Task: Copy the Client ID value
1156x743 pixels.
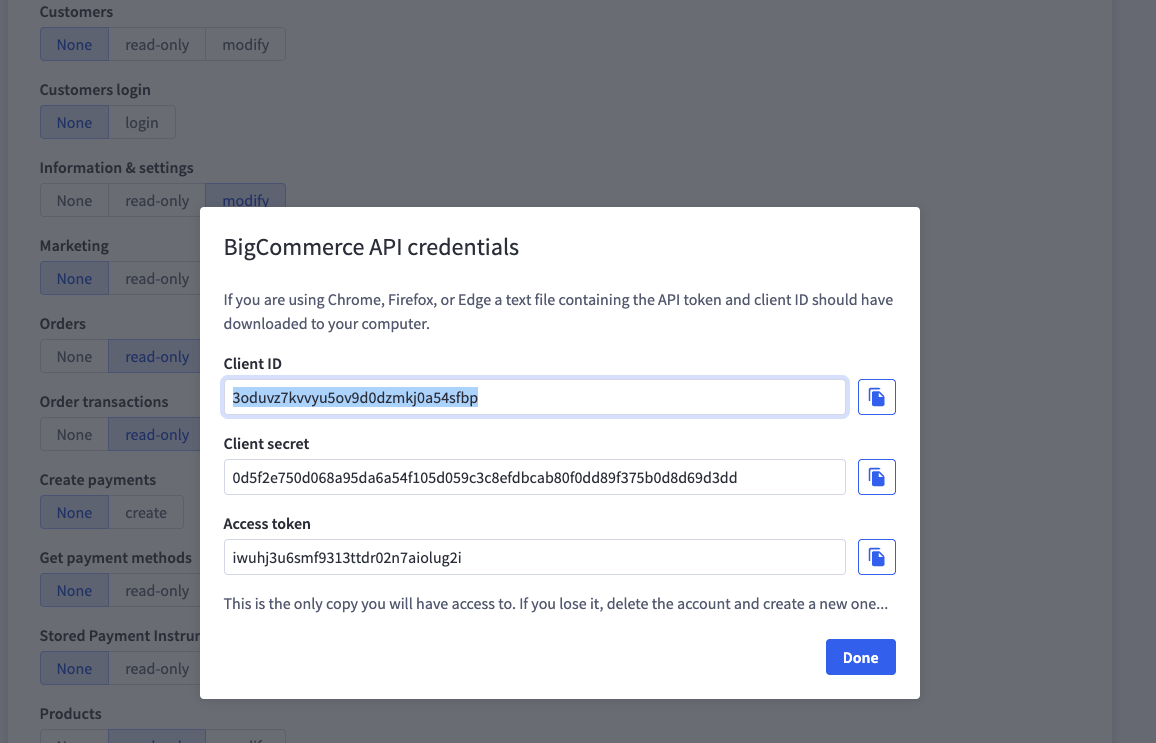Action: click(877, 397)
